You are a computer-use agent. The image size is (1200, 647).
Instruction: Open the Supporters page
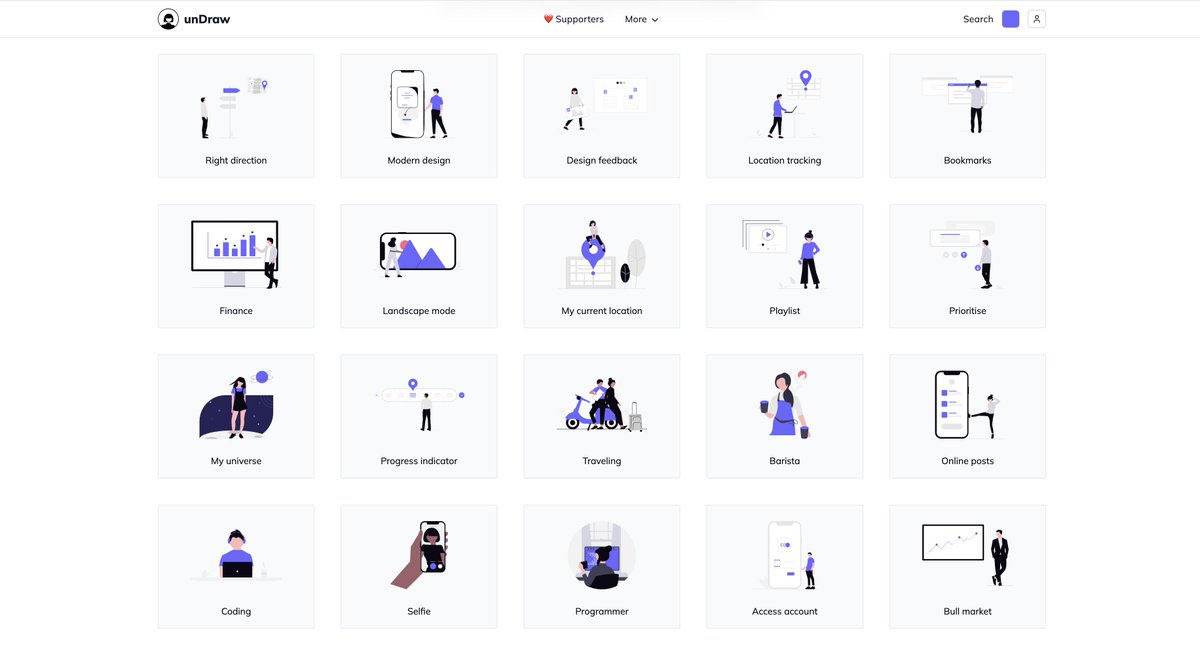click(x=575, y=18)
